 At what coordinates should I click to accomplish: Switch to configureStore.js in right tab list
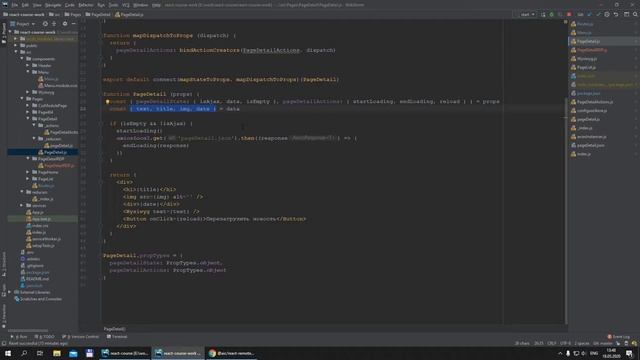click(x=589, y=111)
